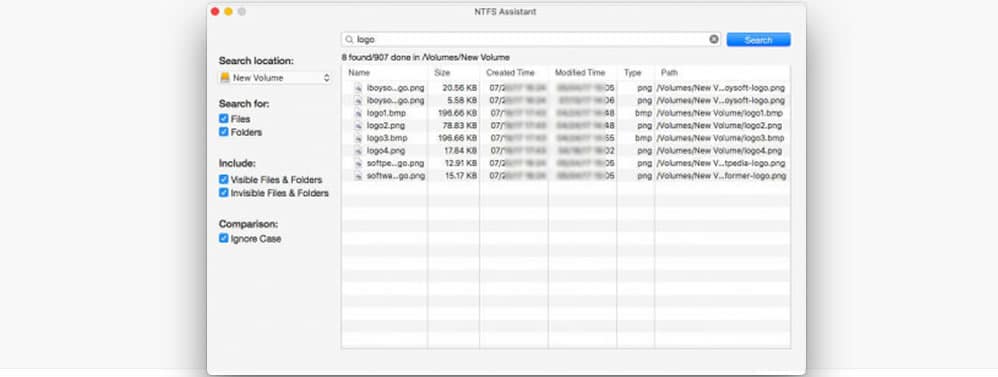Click path /Volumes/New Volume/logo2.png

click(x=720, y=125)
